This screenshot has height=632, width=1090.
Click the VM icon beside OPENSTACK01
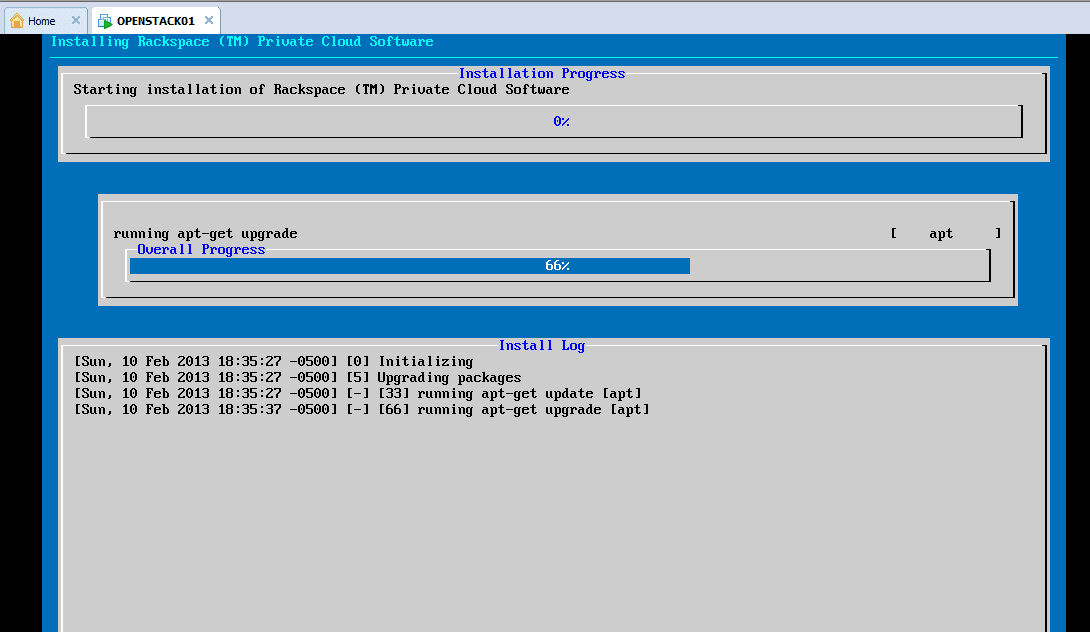click(x=105, y=21)
